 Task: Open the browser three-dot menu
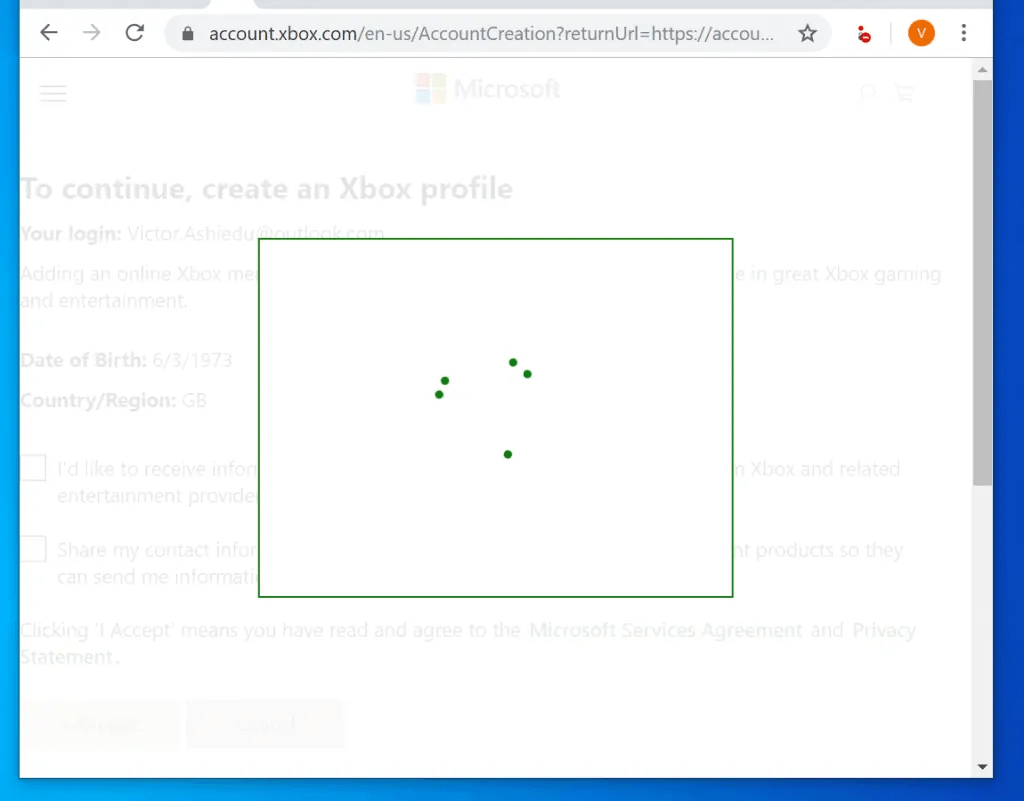963,32
